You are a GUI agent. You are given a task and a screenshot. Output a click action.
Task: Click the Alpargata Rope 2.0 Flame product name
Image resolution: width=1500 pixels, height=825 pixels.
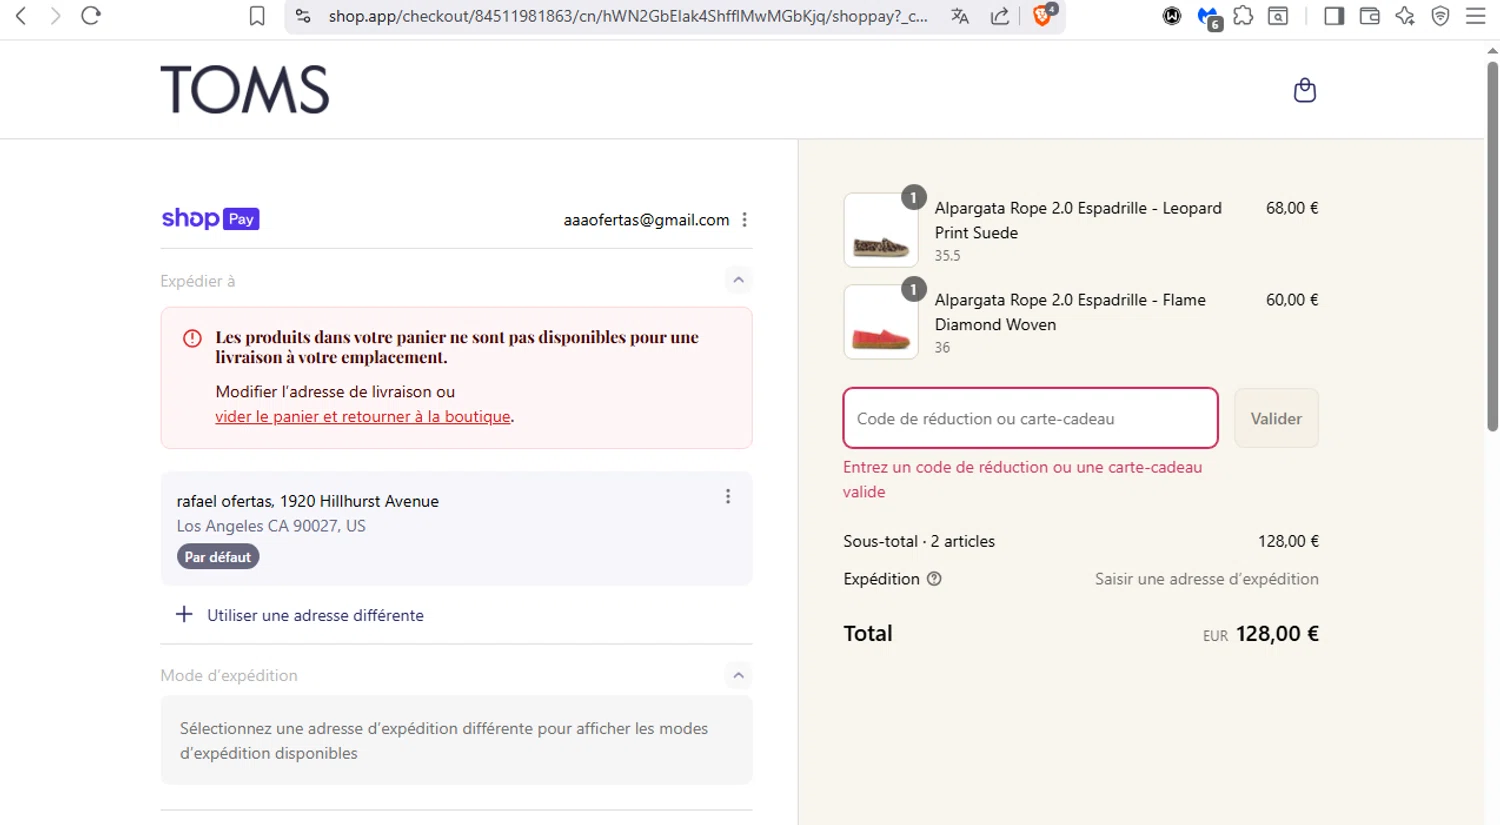[1070, 312]
